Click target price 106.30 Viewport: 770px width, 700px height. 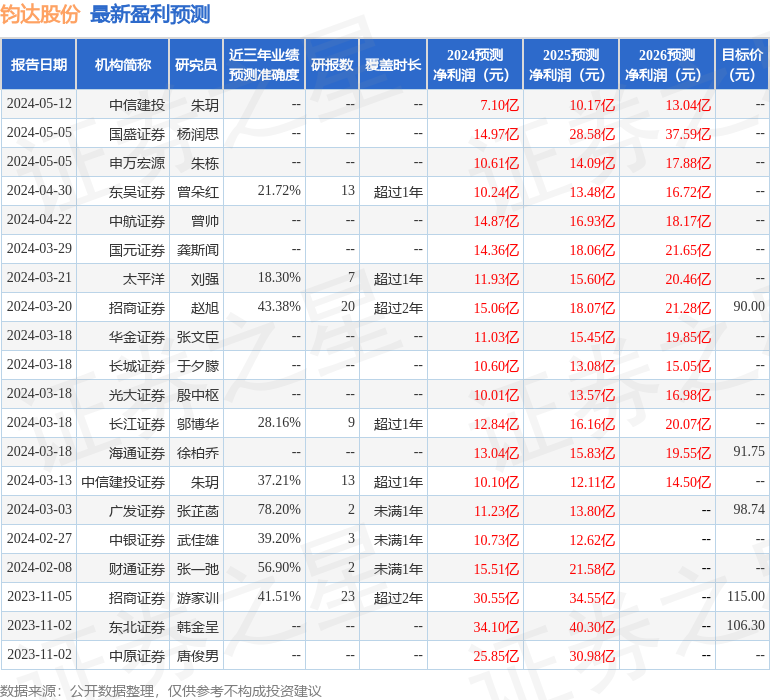(x=746, y=625)
